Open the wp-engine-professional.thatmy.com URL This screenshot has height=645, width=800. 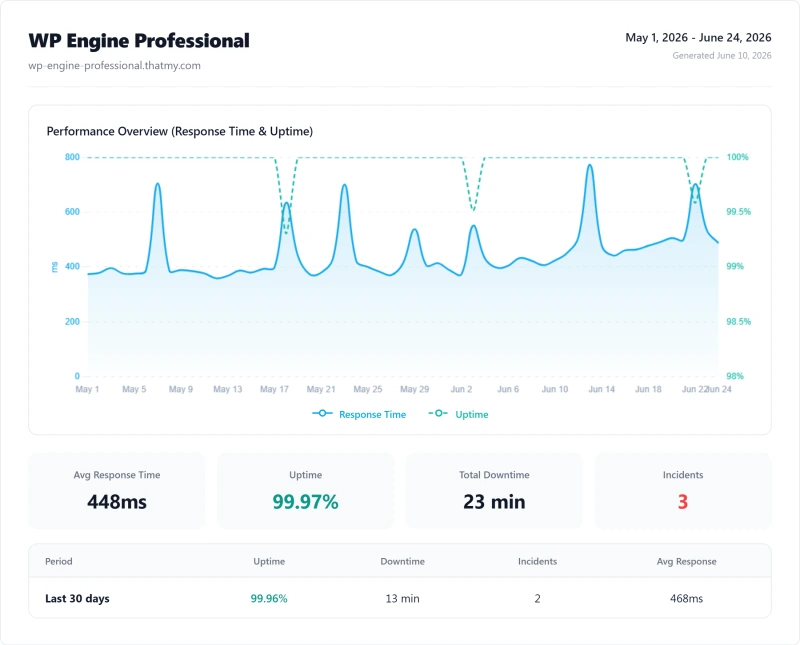[114, 65]
